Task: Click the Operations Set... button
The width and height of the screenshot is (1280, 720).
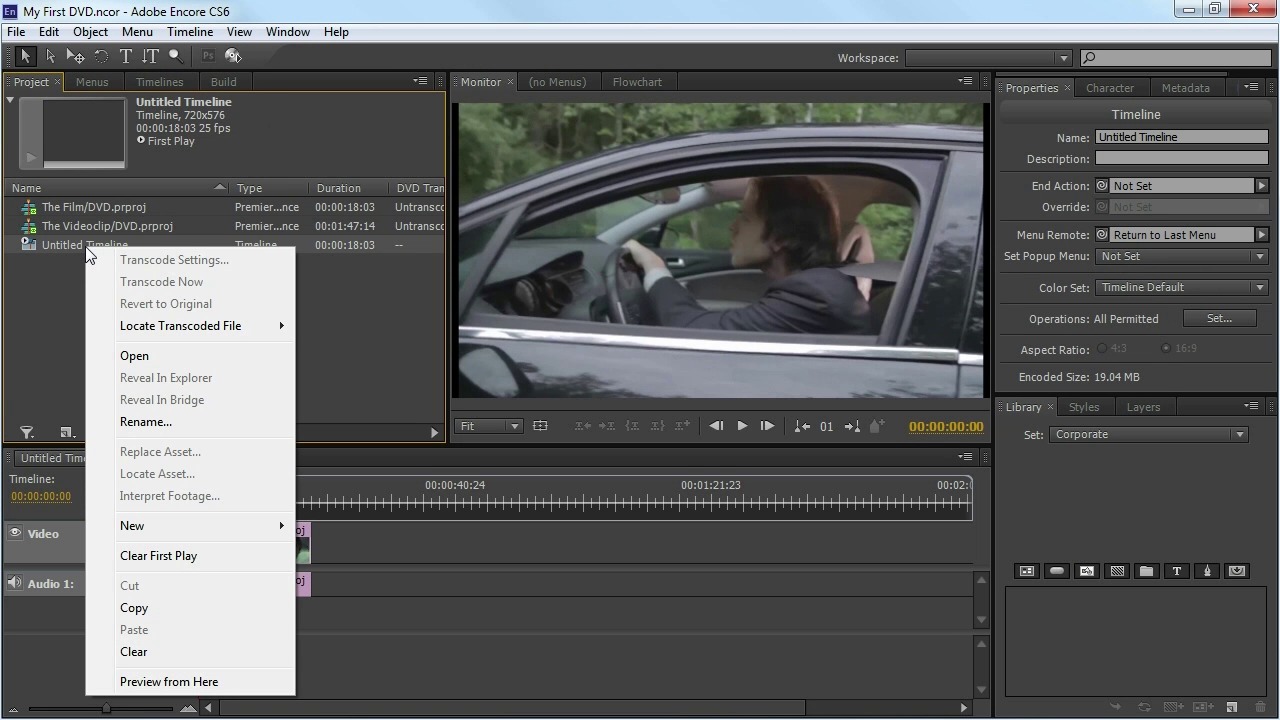Action: (x=1219, y=319)
